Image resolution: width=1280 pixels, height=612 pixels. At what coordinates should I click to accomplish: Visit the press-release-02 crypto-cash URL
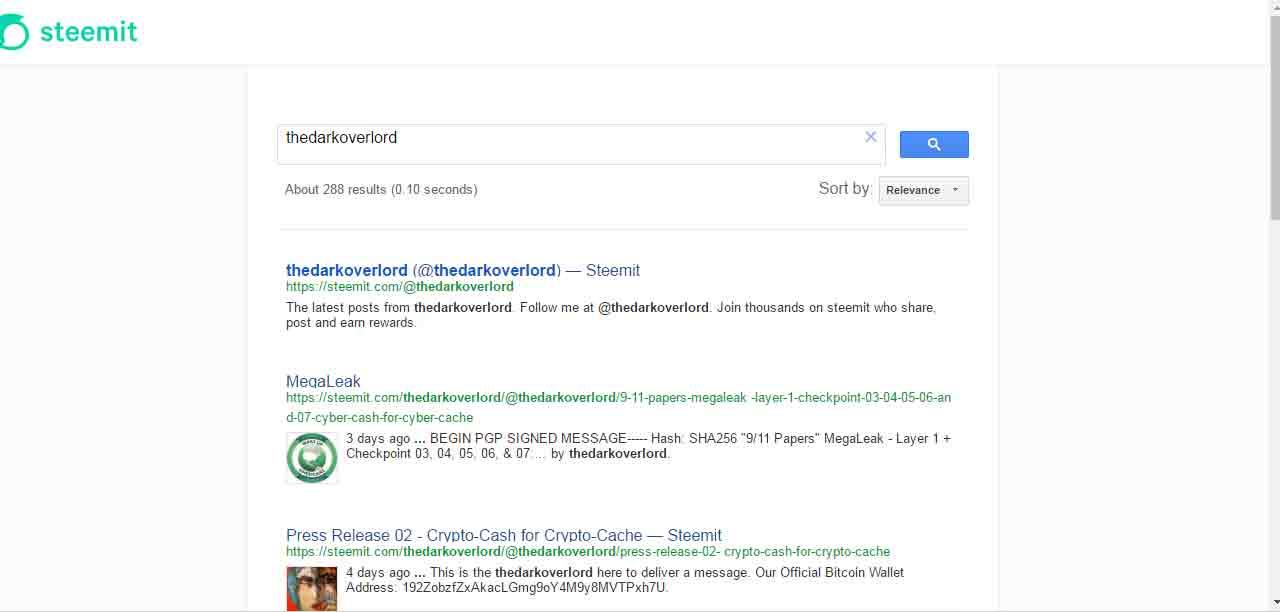[587, 552]
